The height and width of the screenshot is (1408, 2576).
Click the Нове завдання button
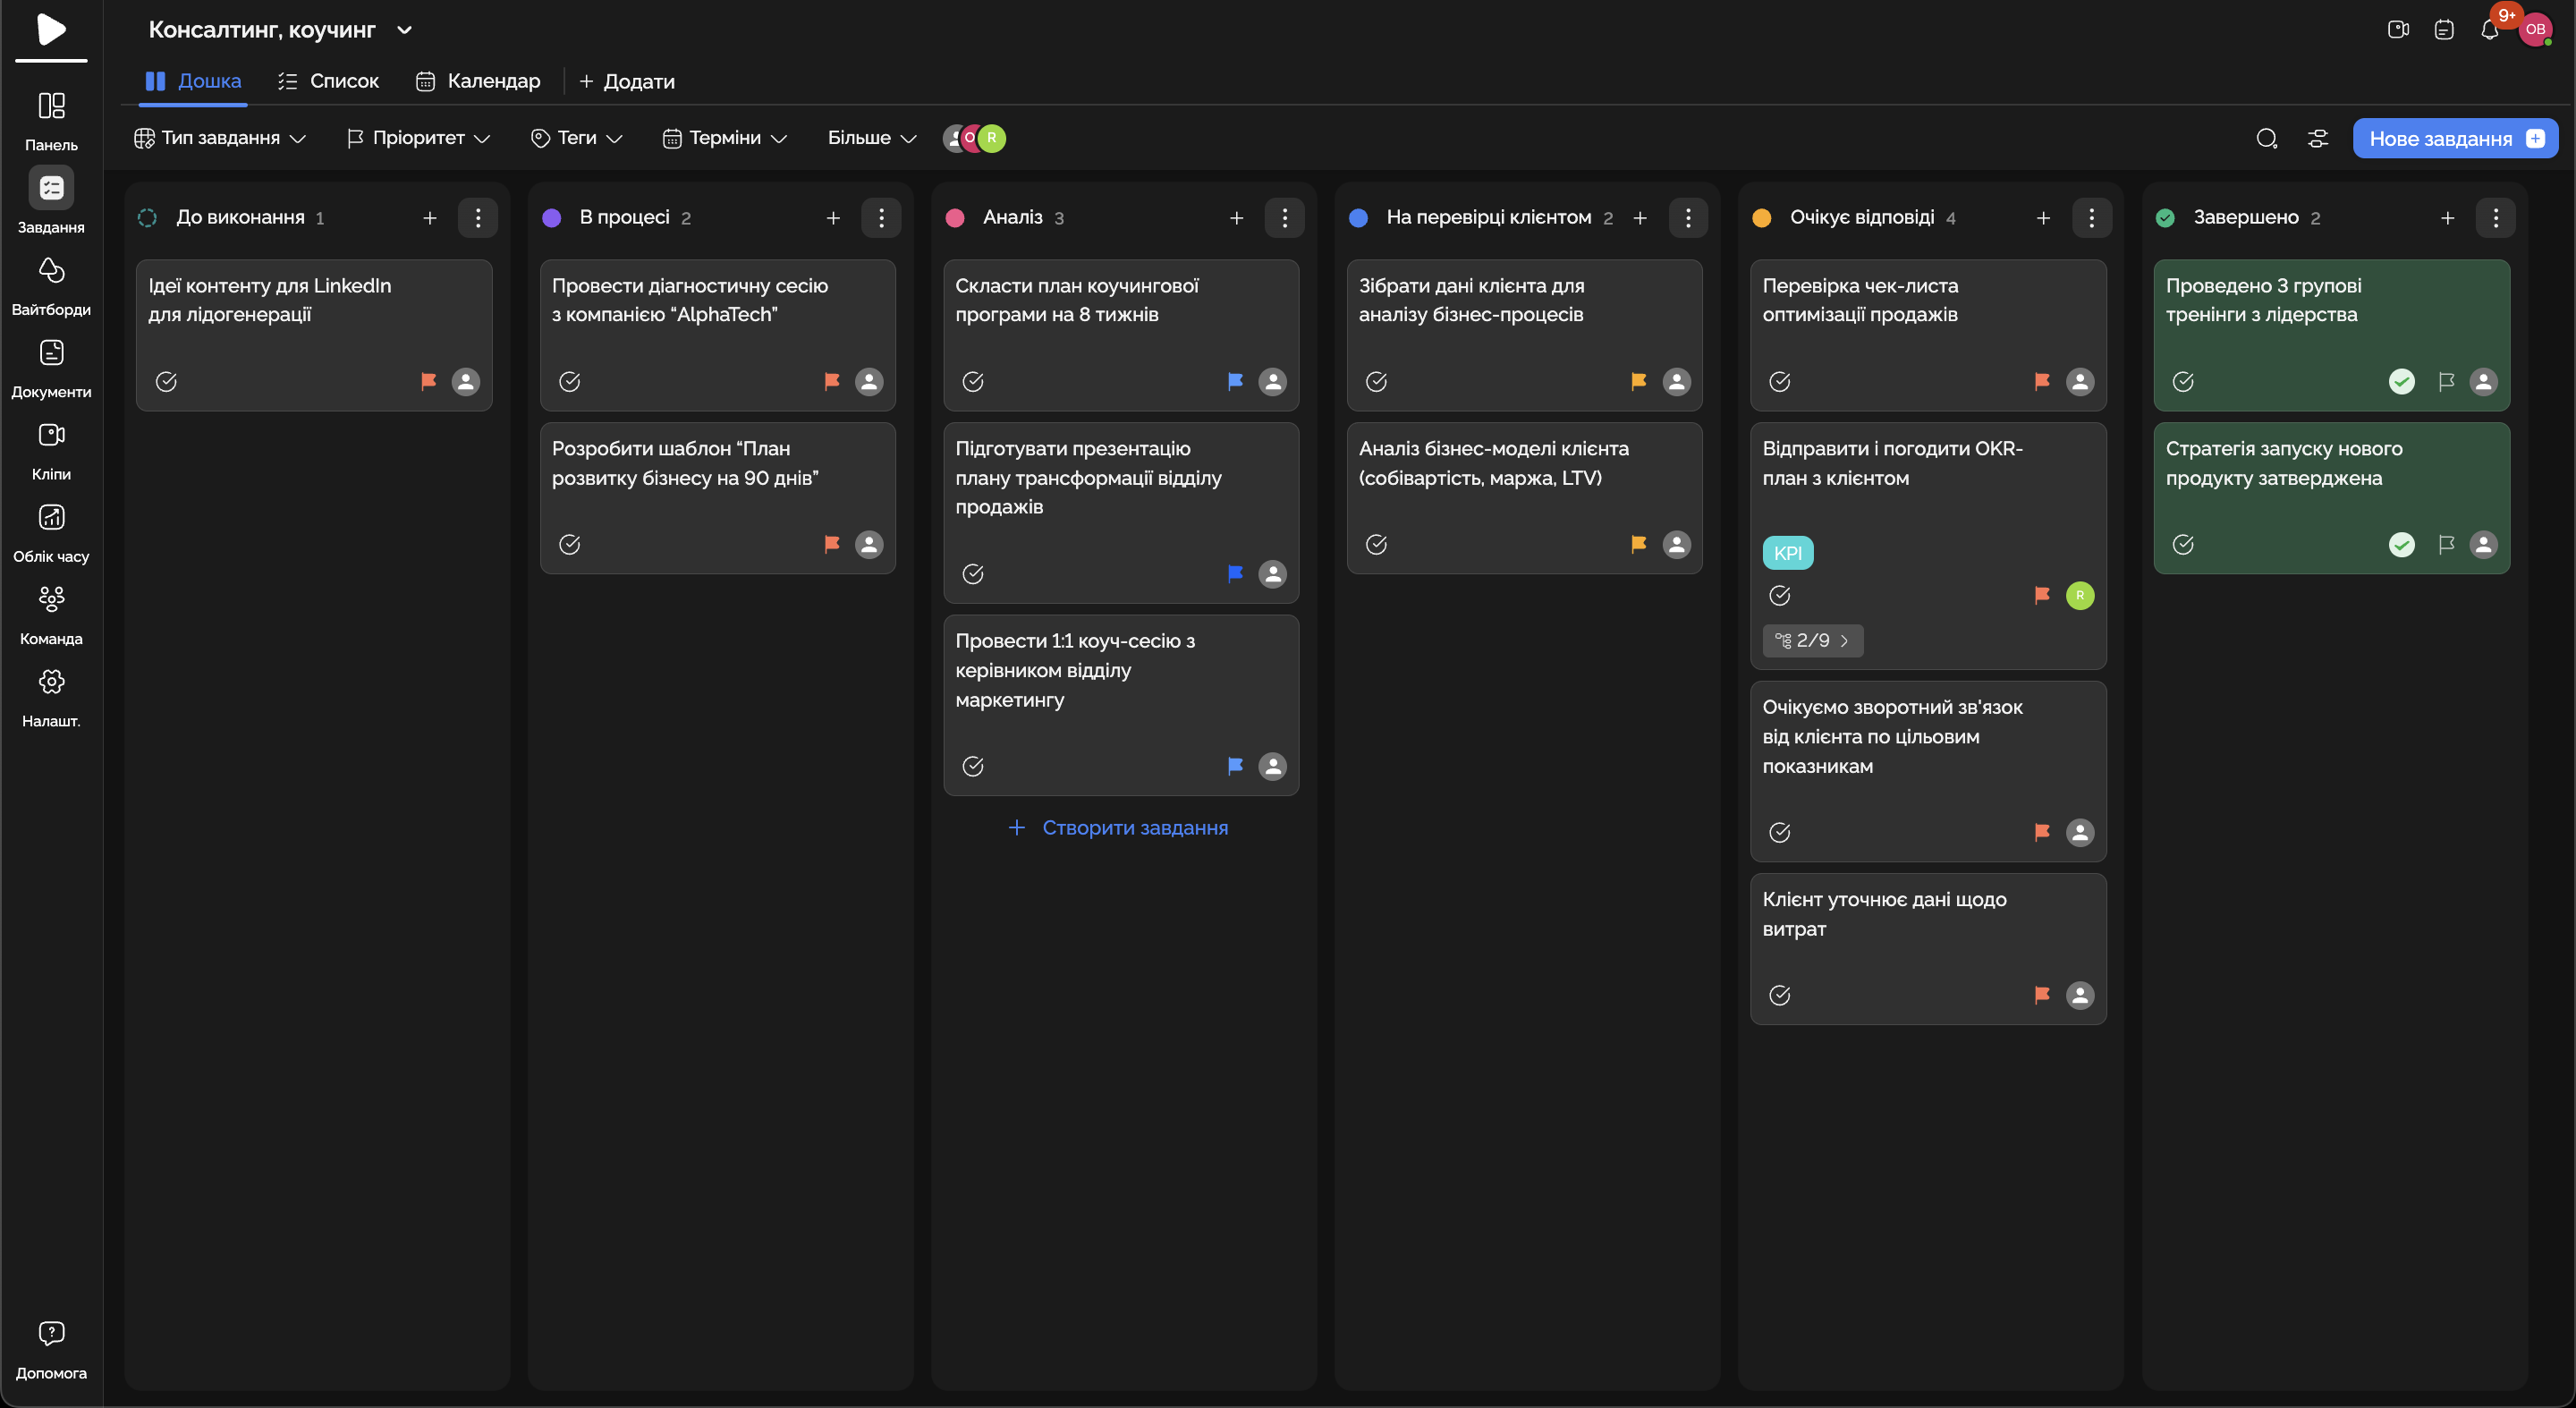[2454, 138]
